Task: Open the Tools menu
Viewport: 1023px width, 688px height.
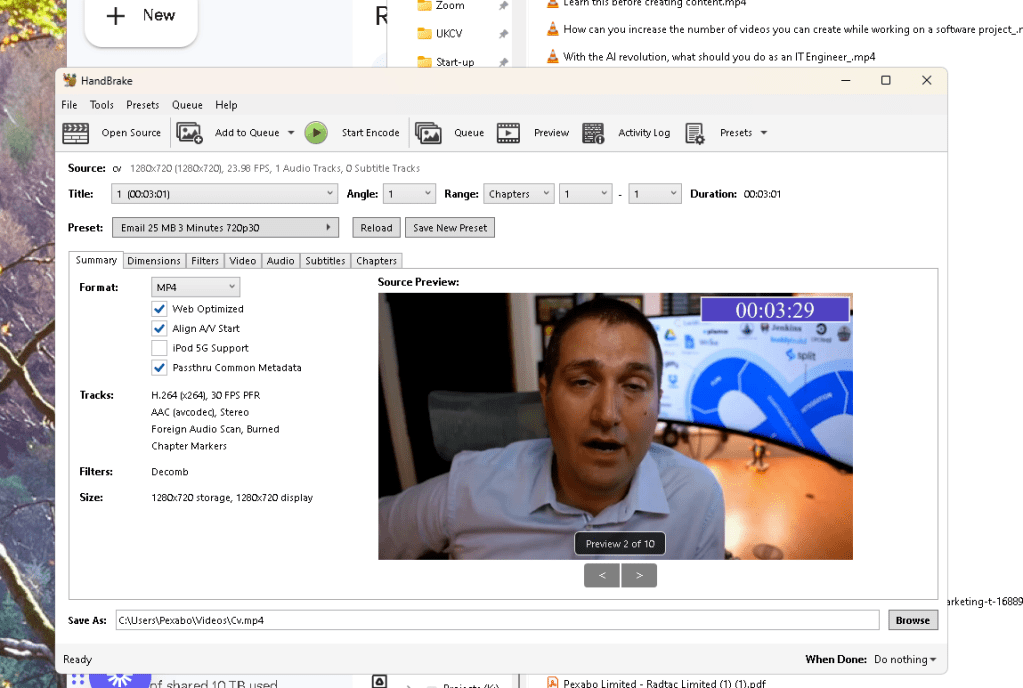Action: point(102,105)
